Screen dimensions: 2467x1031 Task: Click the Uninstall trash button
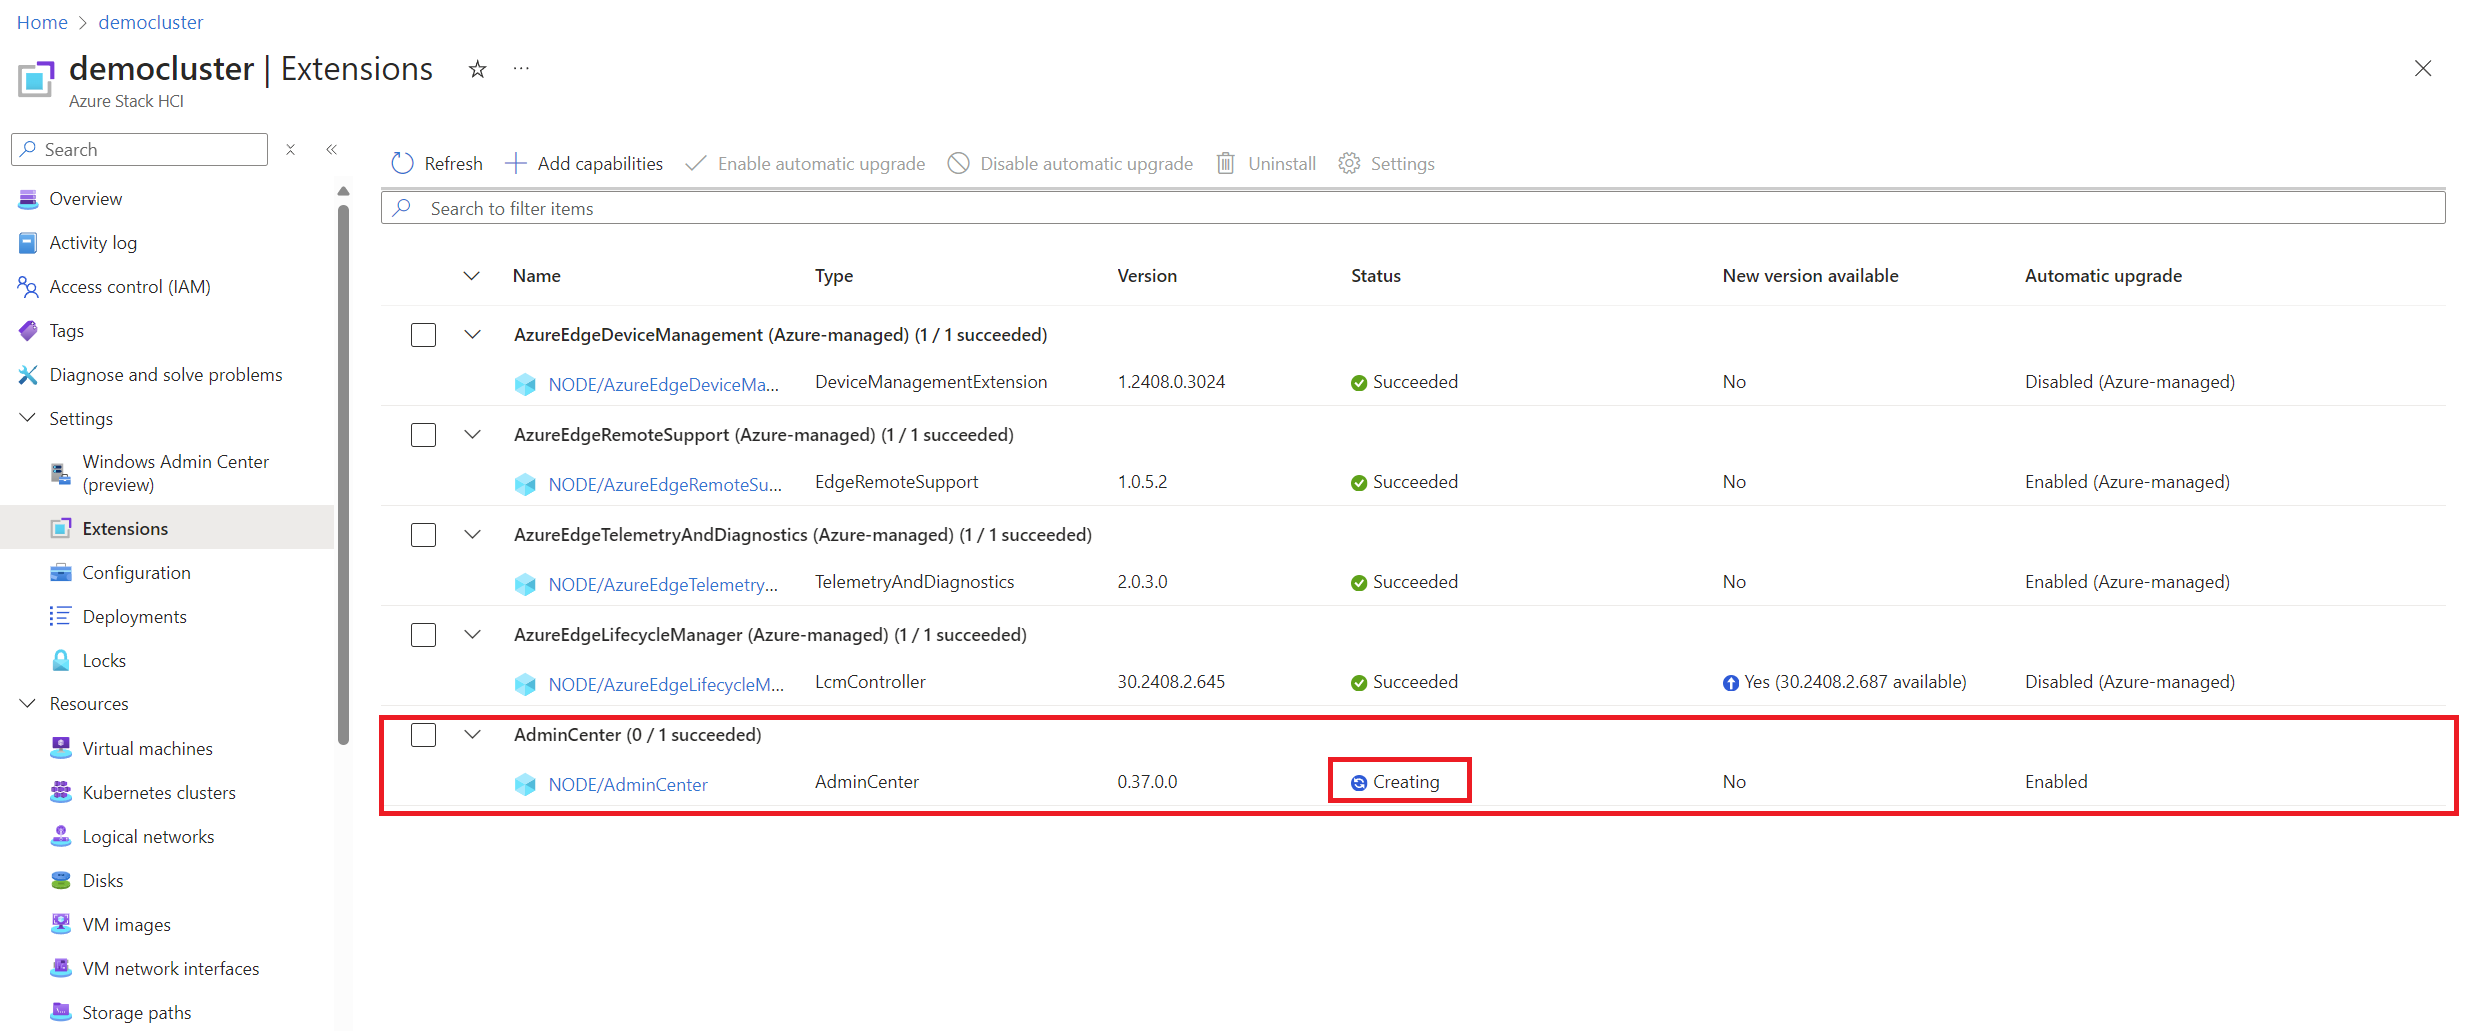coord(1266,163)
